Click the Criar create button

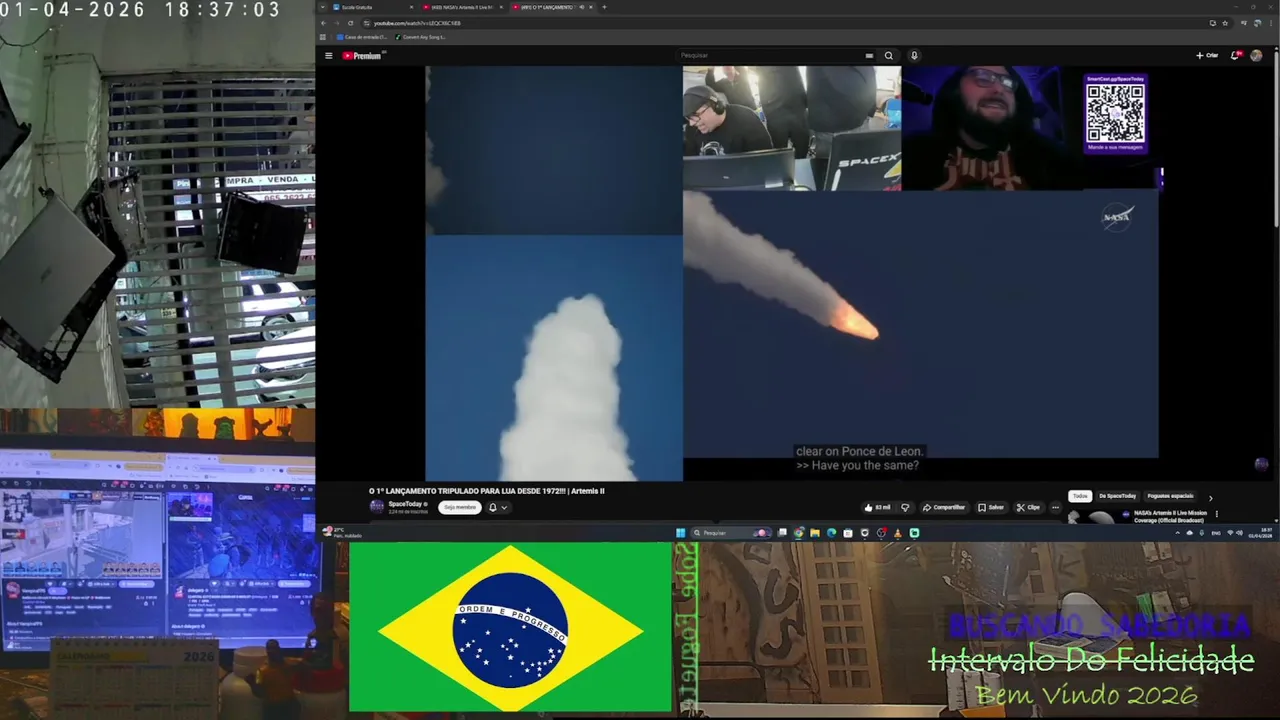tap(1207, 56)
